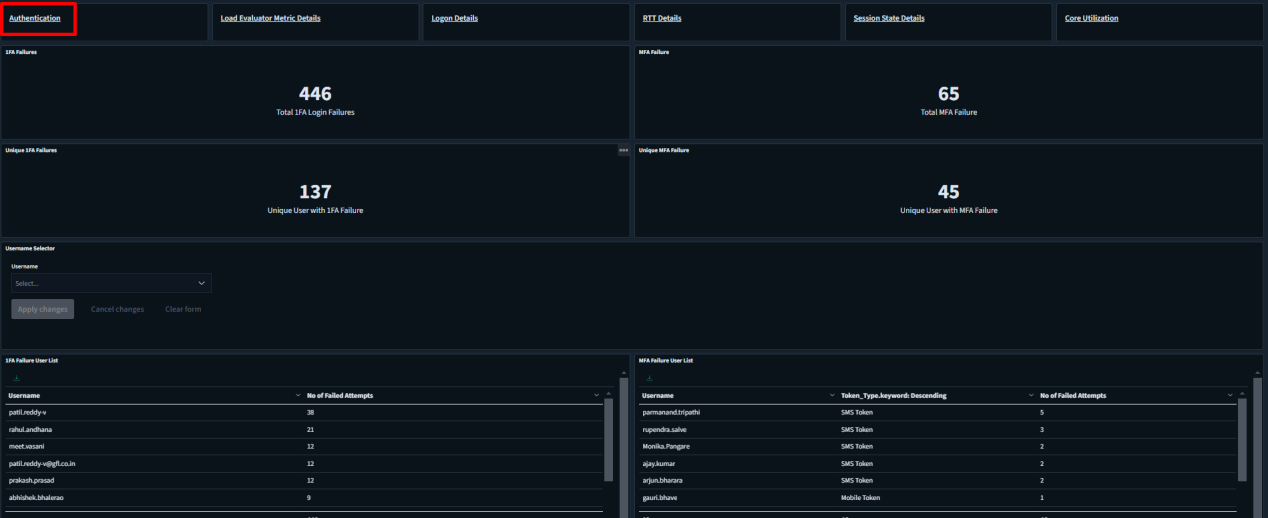Open the Authentication dashboard link
1268x518 pixels.
[35, 18]
